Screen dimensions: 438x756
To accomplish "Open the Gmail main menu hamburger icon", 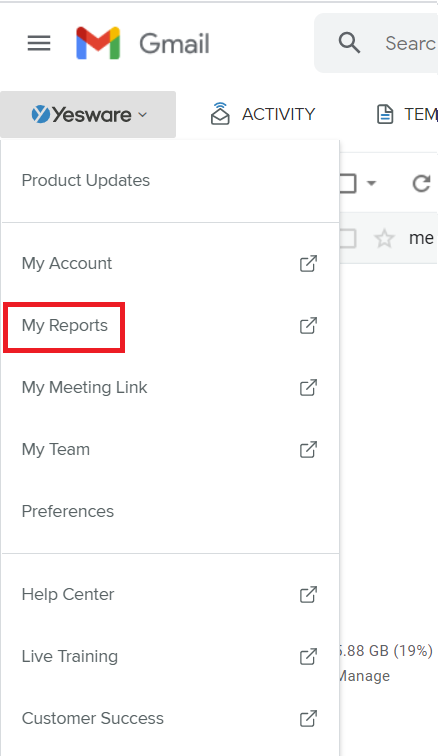I will point(39,43).
